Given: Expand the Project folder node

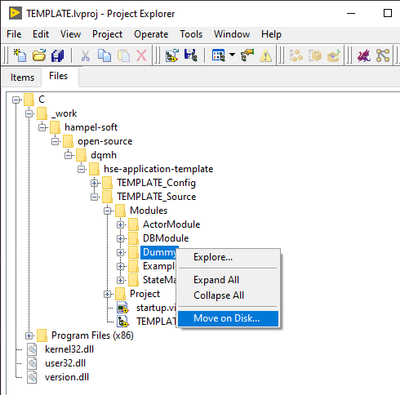Looking at the screenshot, I should 108,294.
